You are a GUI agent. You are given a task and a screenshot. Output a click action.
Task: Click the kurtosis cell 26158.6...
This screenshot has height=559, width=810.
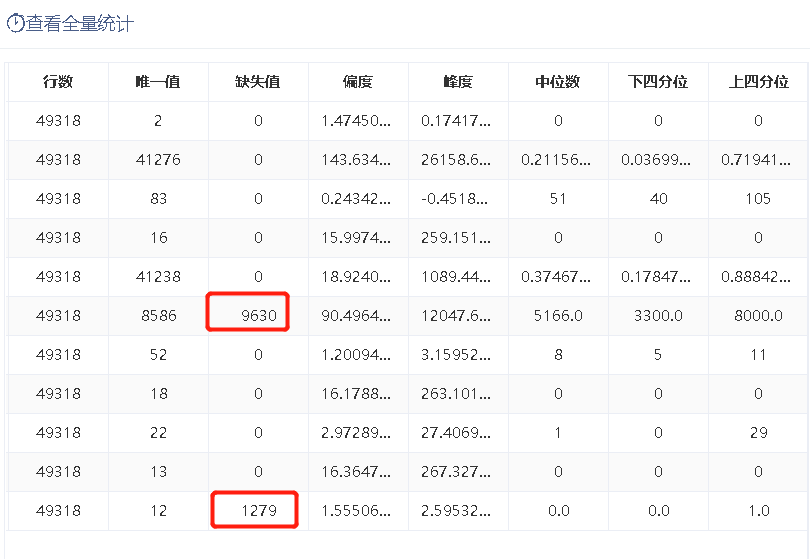click(456, 160)
